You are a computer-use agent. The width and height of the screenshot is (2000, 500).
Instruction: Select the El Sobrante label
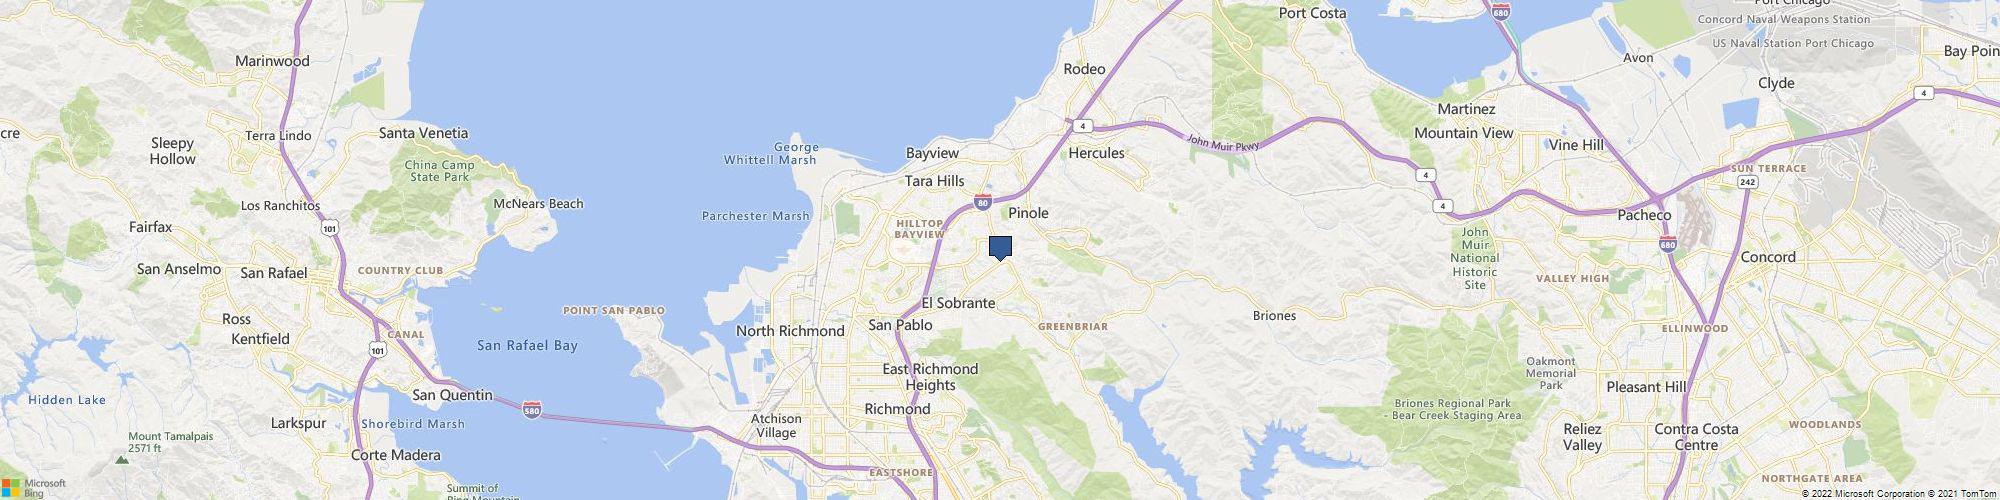(958, 303)
